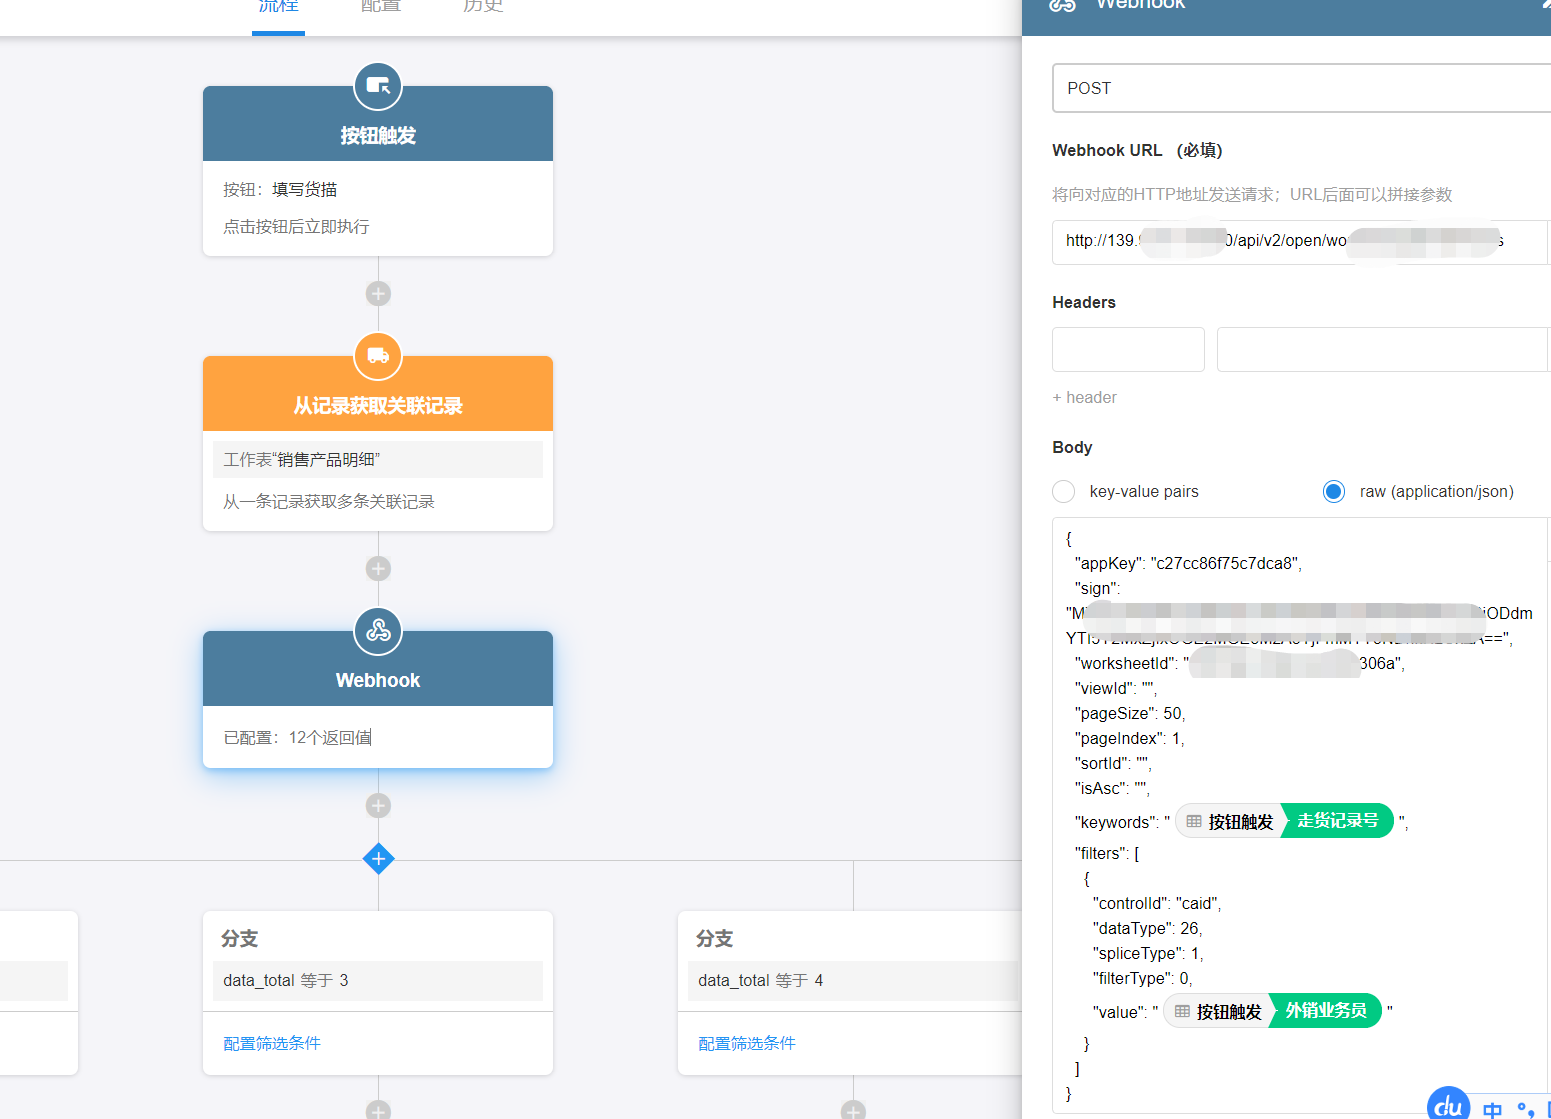Click the blue diamond add-branch icon

[x=378, y=859]
